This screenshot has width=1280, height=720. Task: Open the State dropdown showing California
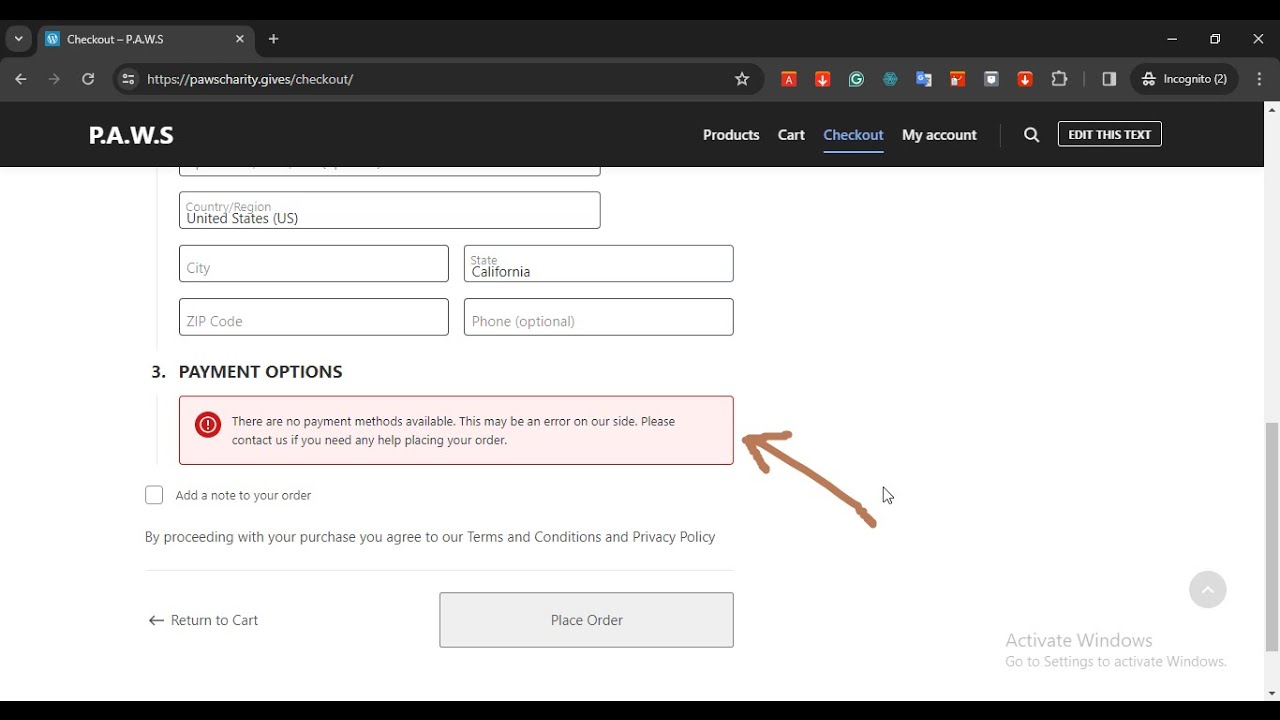599,264
